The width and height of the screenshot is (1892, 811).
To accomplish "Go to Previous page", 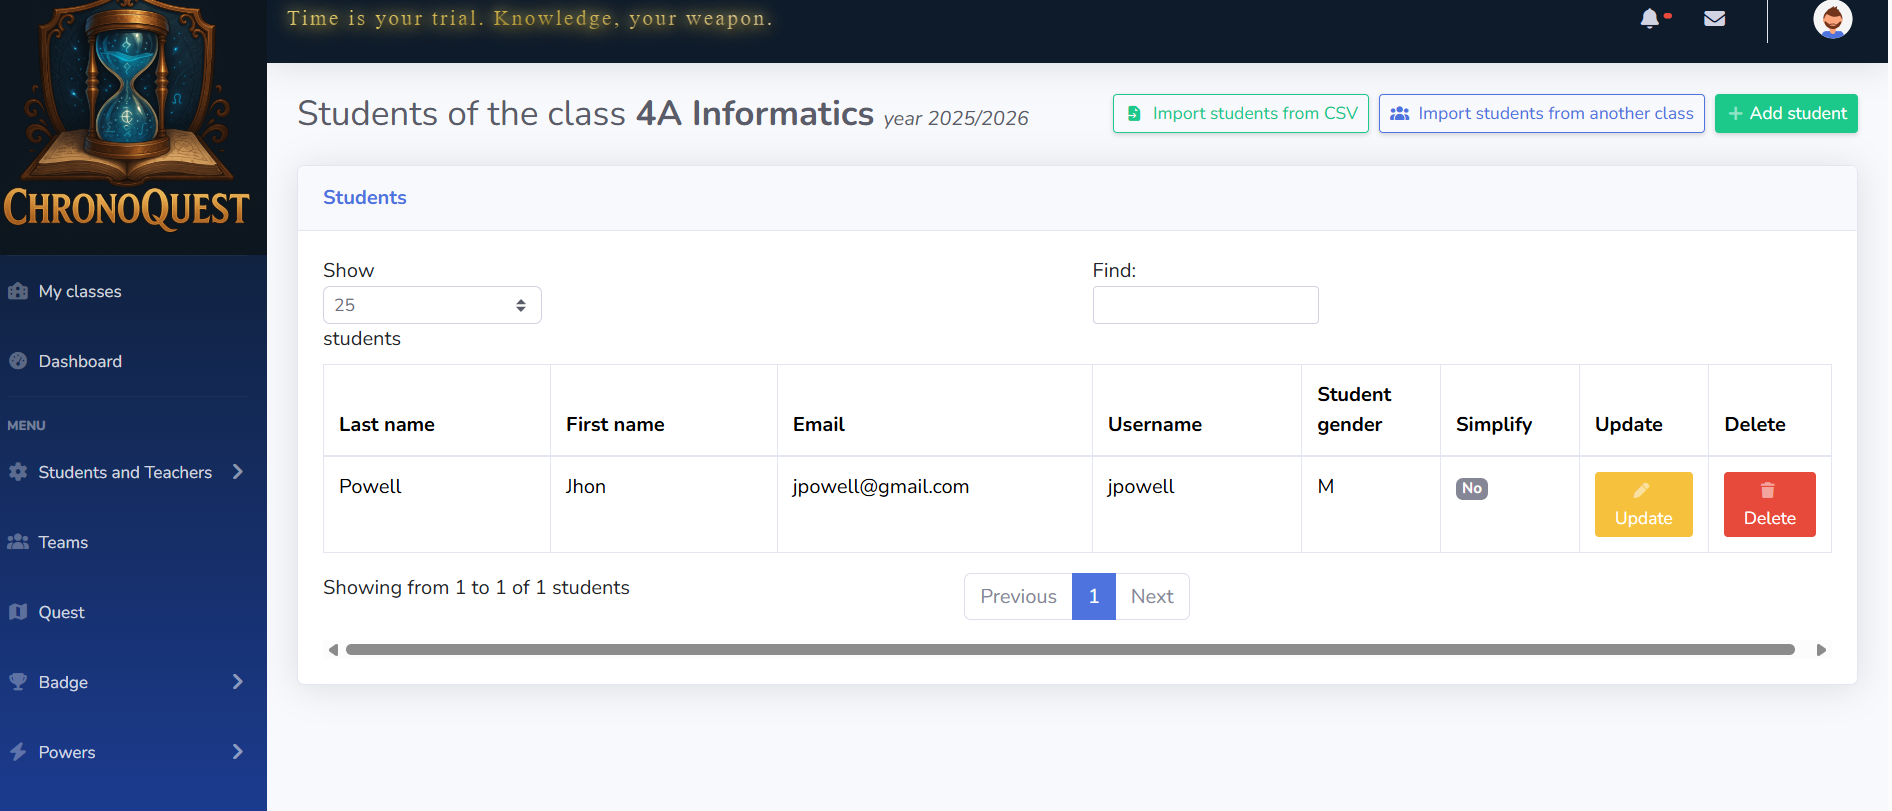I will pyautogui.click(x=1018, y=597).
